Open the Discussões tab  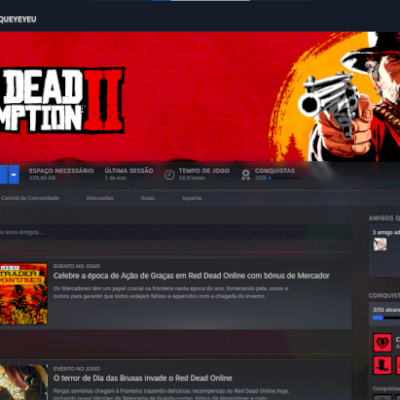100,198
